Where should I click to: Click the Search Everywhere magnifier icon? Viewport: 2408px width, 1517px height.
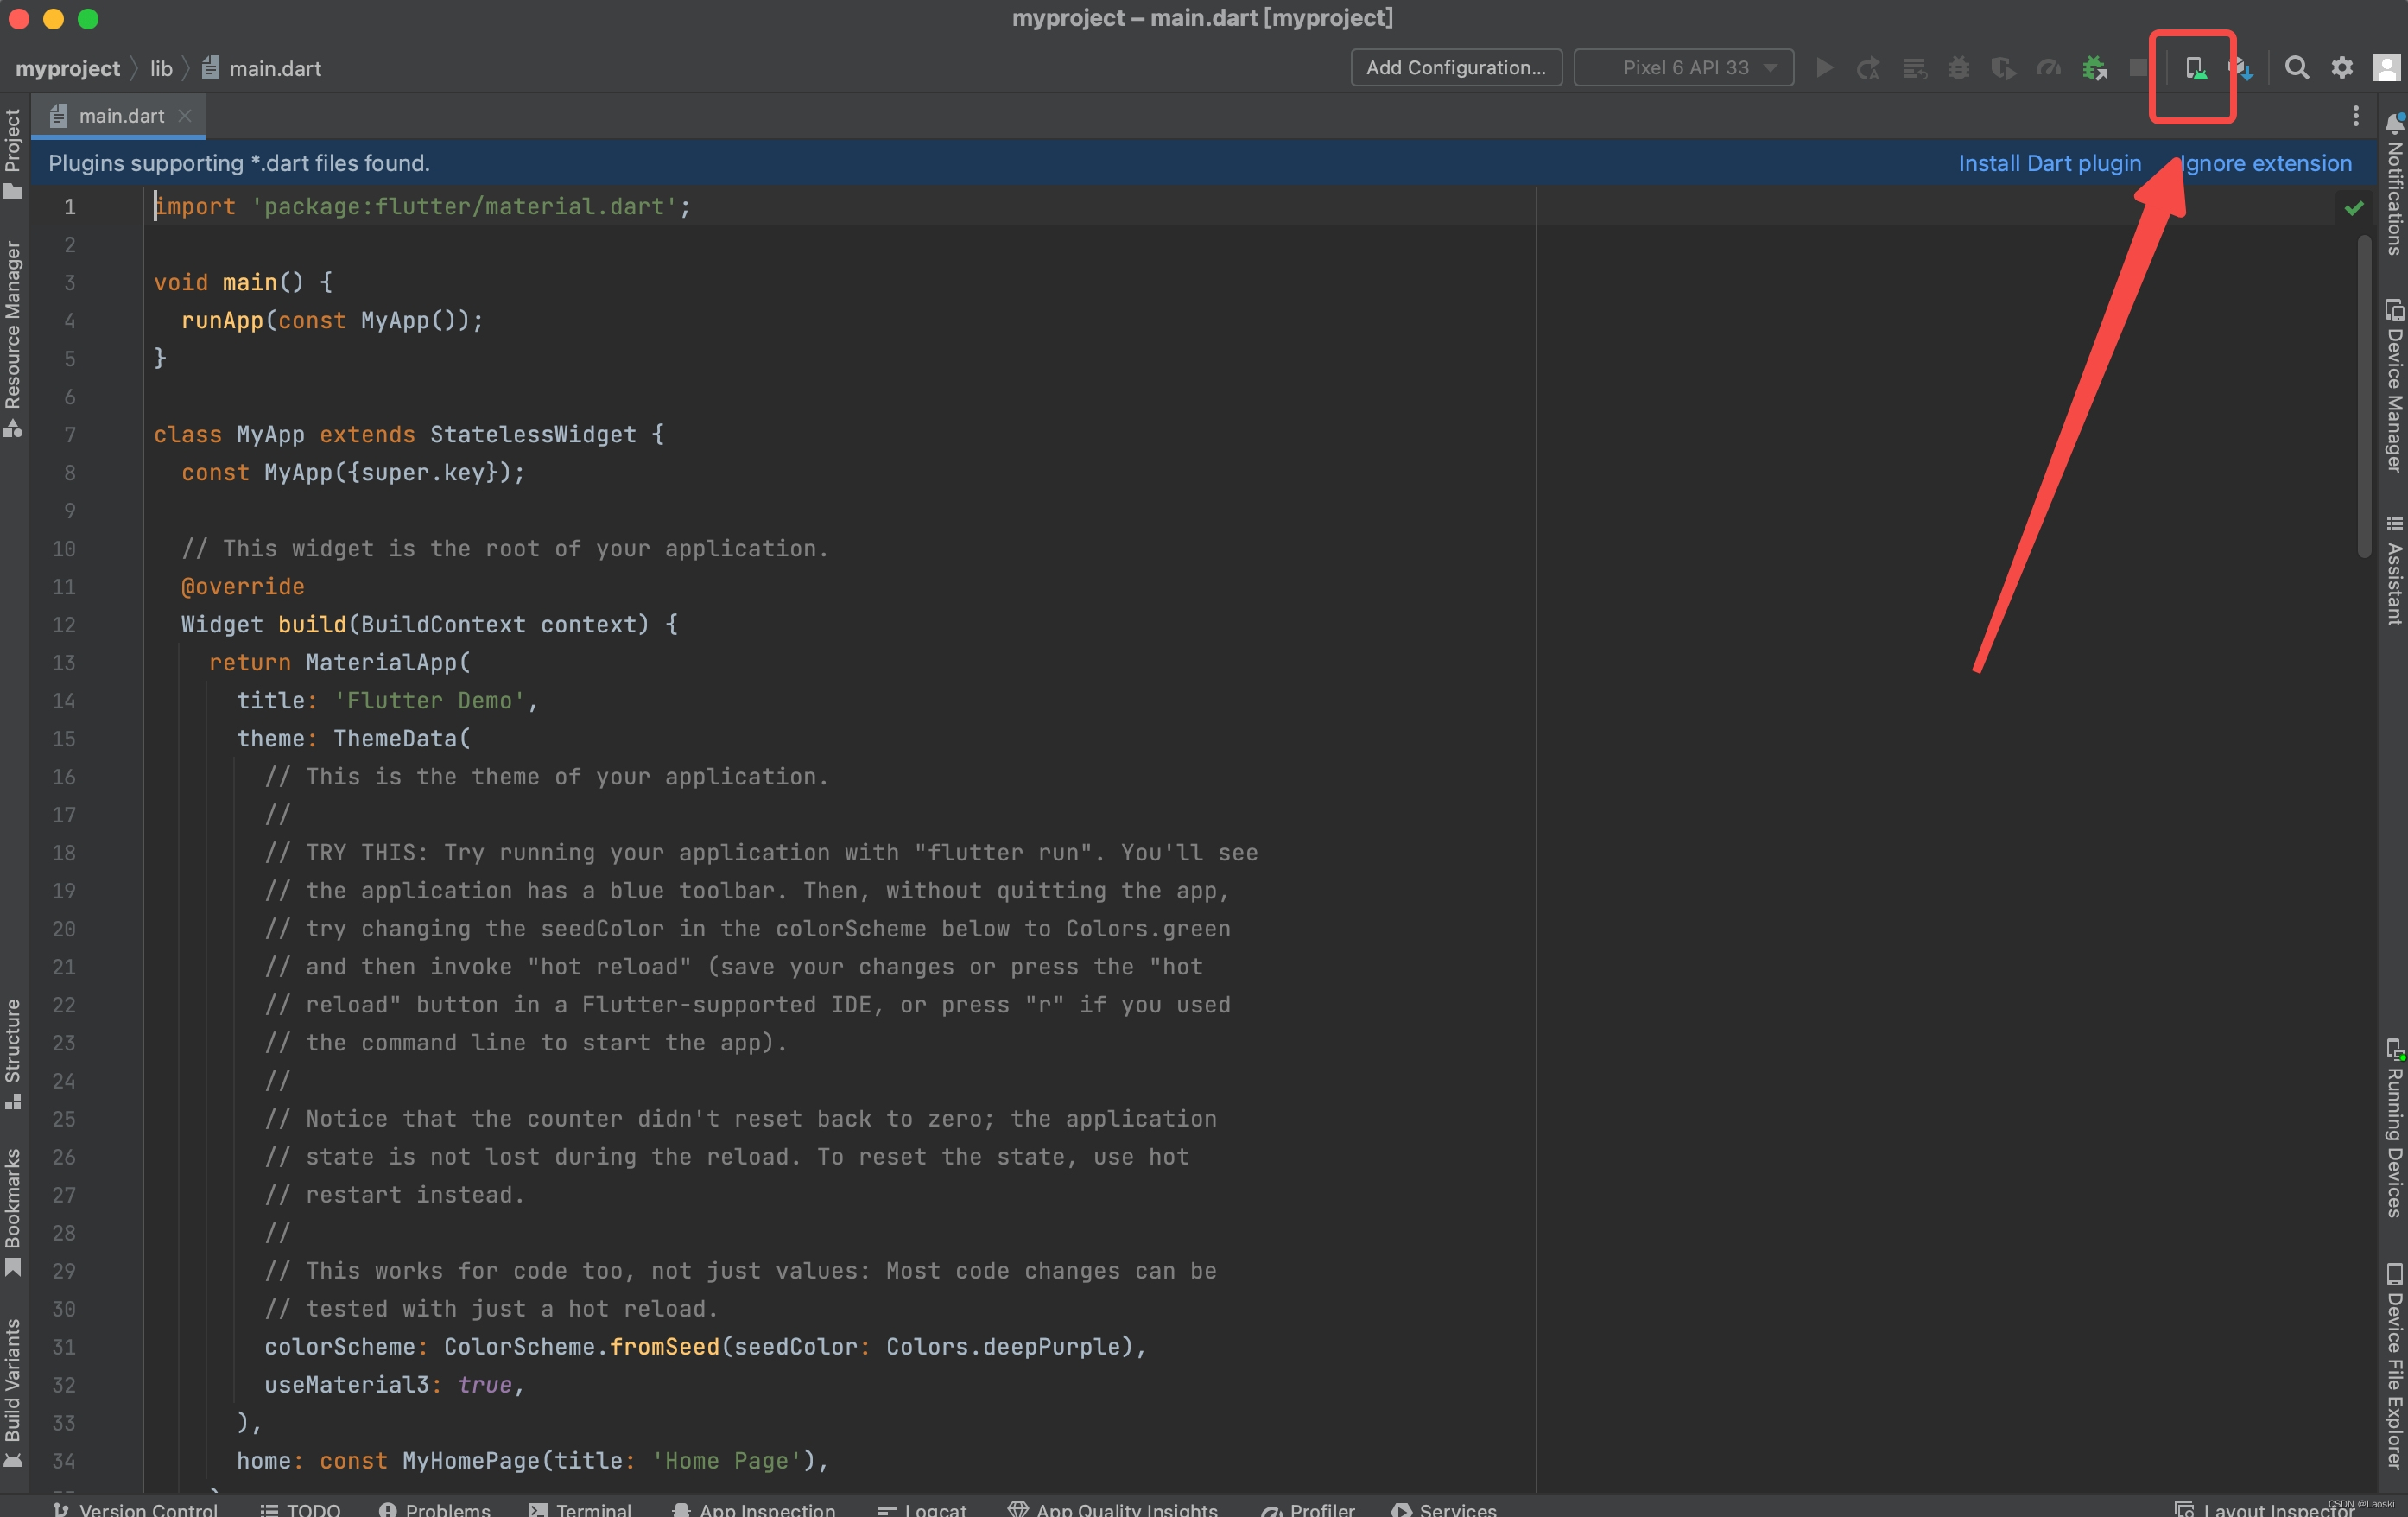point(2296,68)
